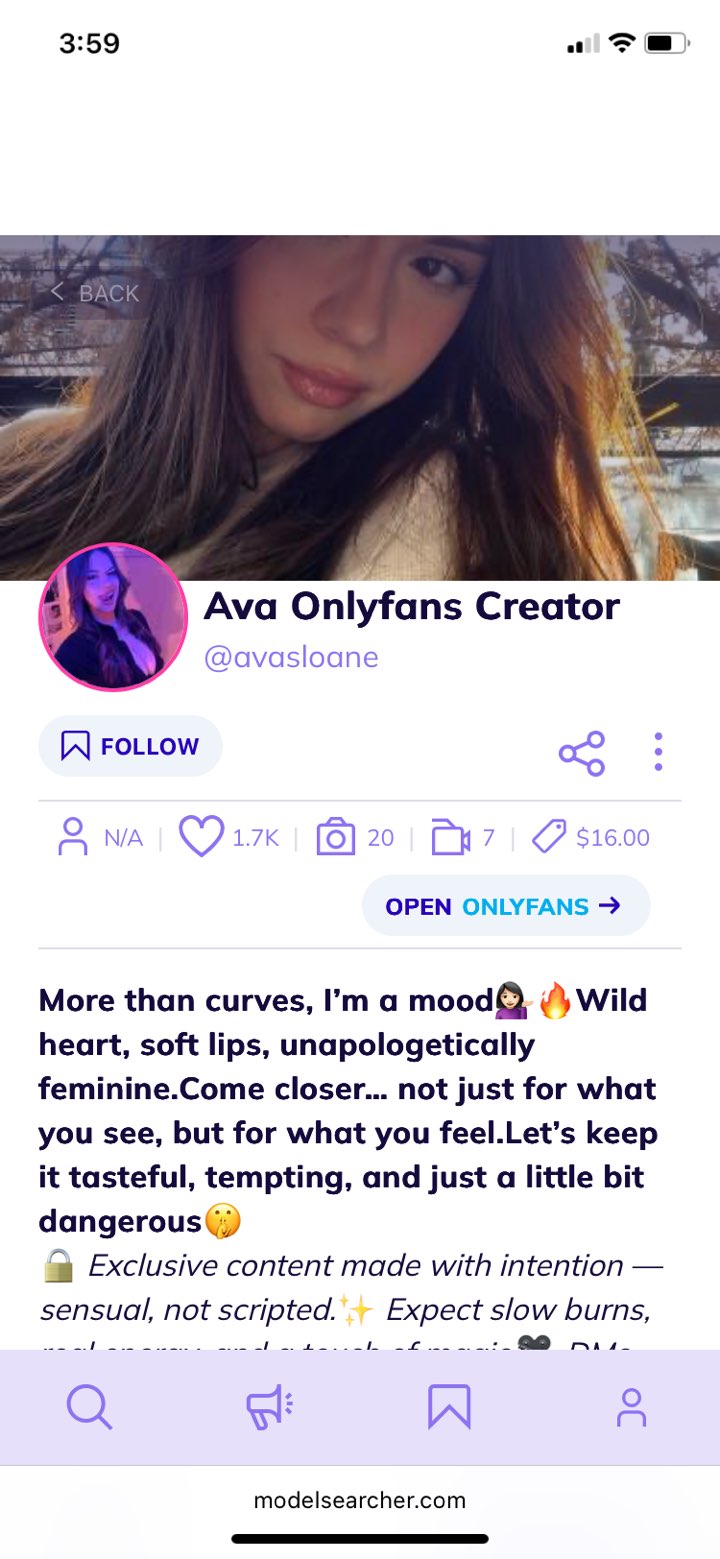Open the megaphone promotions tab
The height and width of the screenshot is (1559, 720).
click(x=270, y=1407)
